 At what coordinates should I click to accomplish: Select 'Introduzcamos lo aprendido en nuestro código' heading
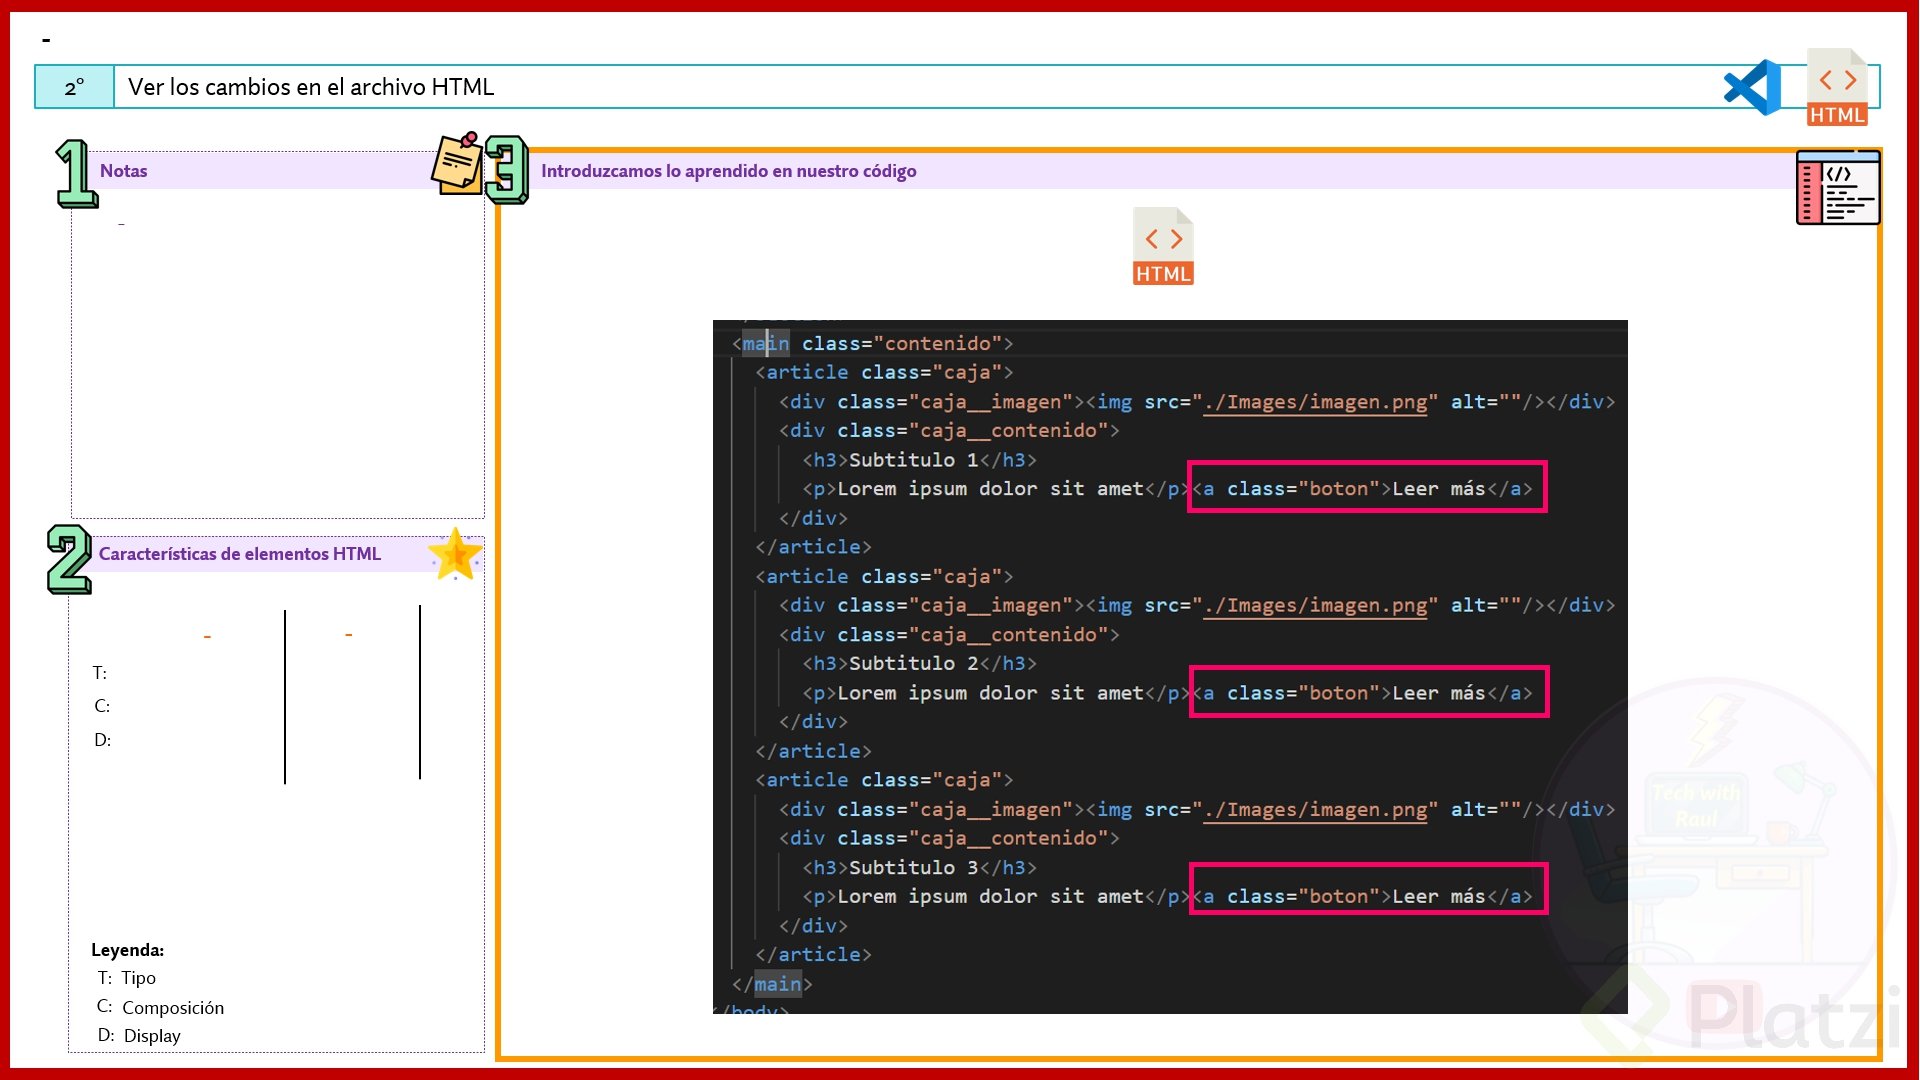(729, 171)
